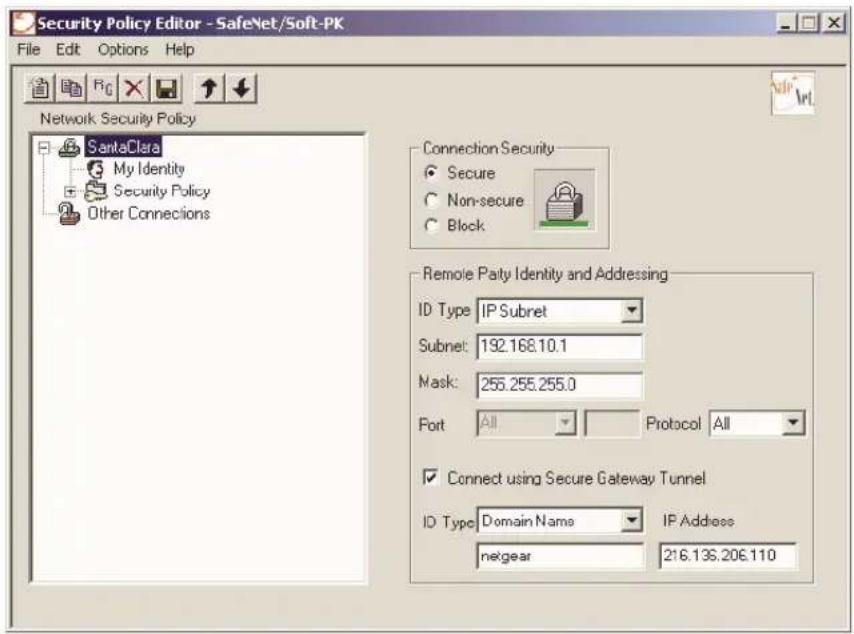Click the Security Policy tree icon
The image size is (854, 634).
click(96, 191)
